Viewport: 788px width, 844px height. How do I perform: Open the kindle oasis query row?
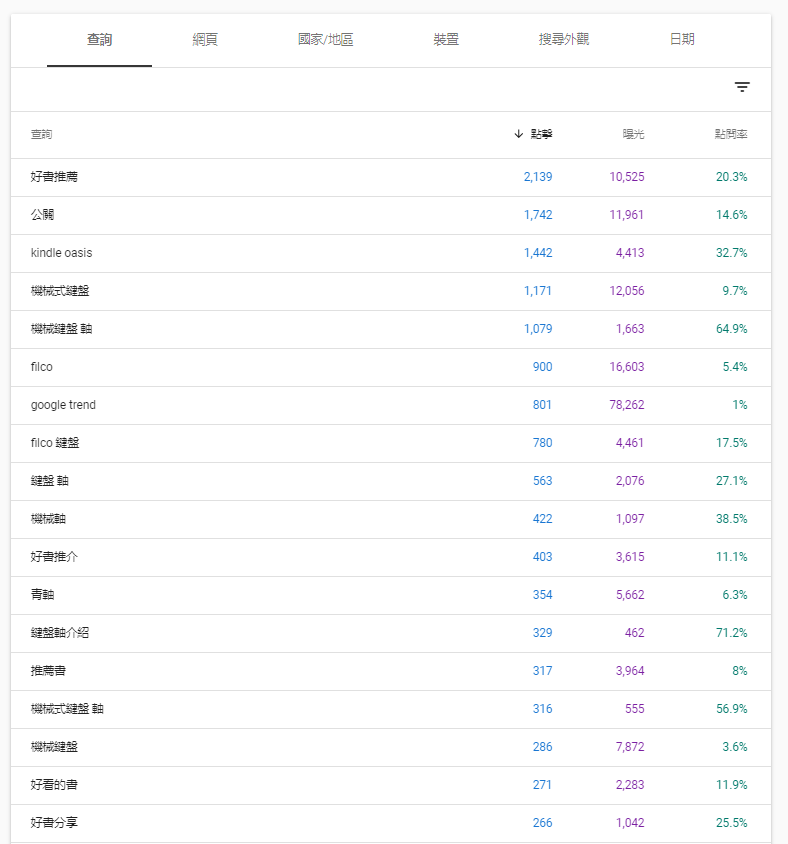61,253
